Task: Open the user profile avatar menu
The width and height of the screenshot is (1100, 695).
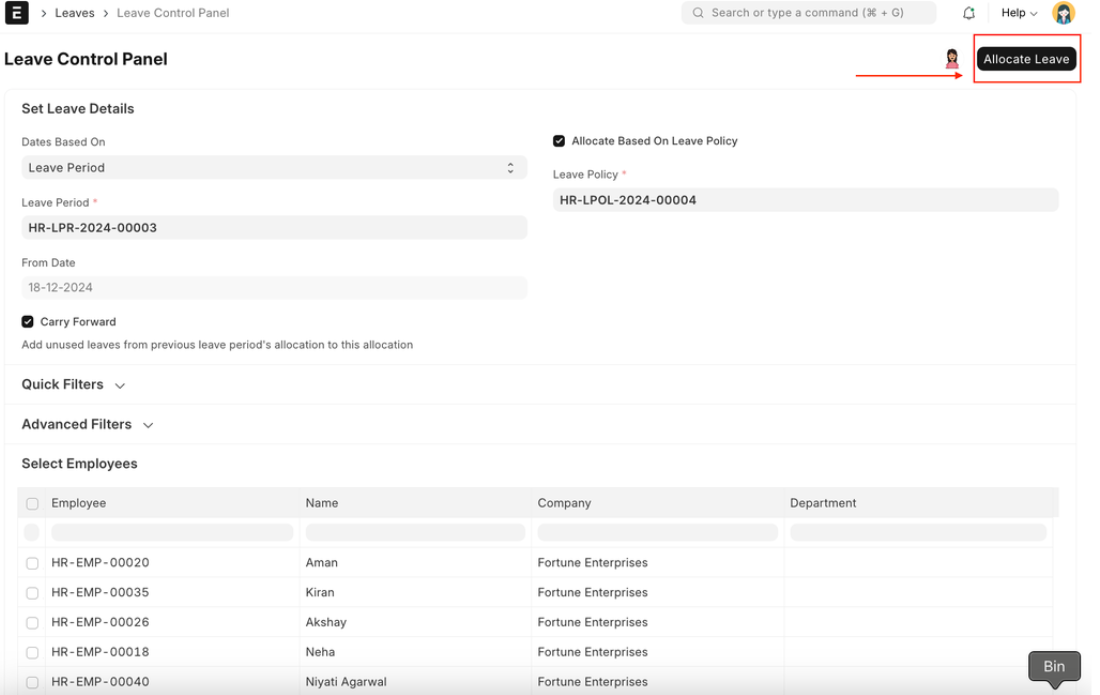Action: coord(1063,13)
